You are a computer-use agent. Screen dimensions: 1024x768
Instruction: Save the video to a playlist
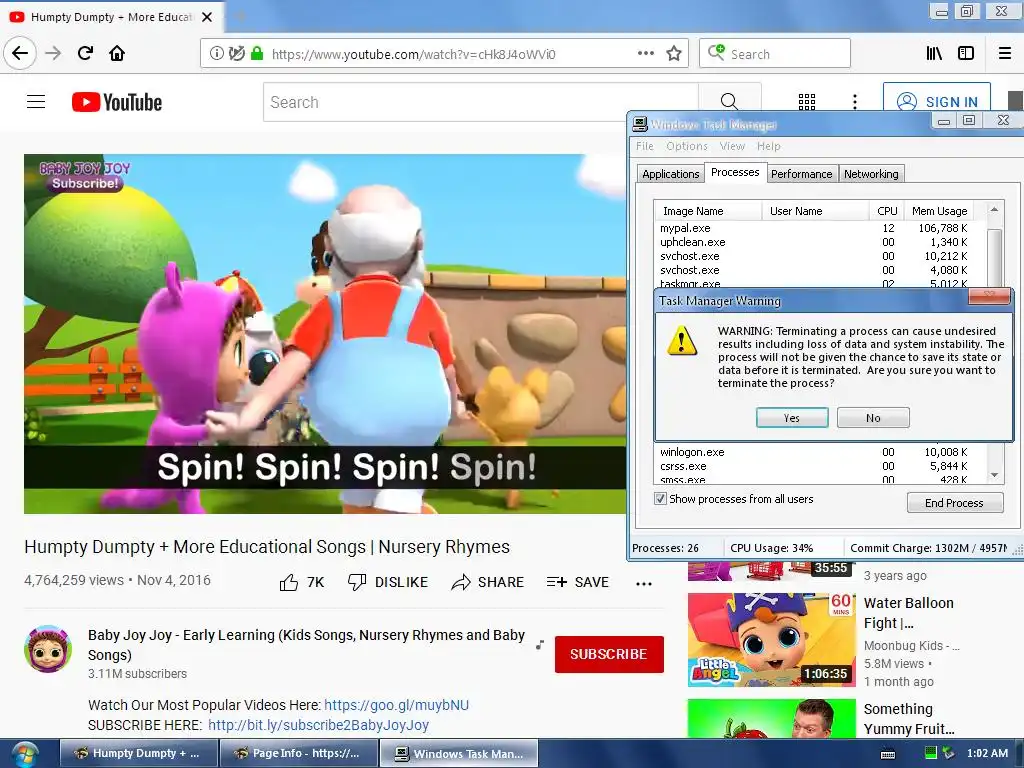tap(578, 582)
